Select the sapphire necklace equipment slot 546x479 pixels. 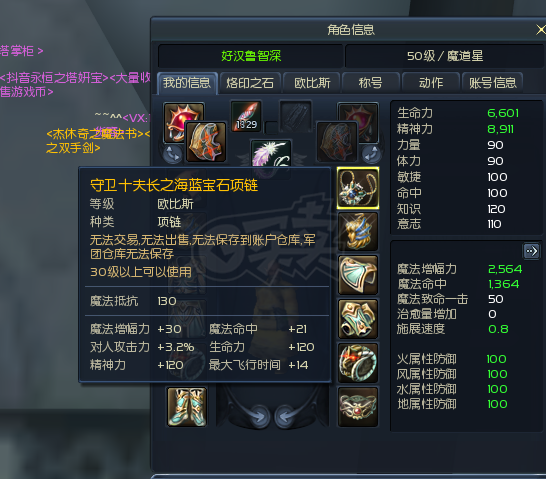pyautogui.click(x=358, y=188)
